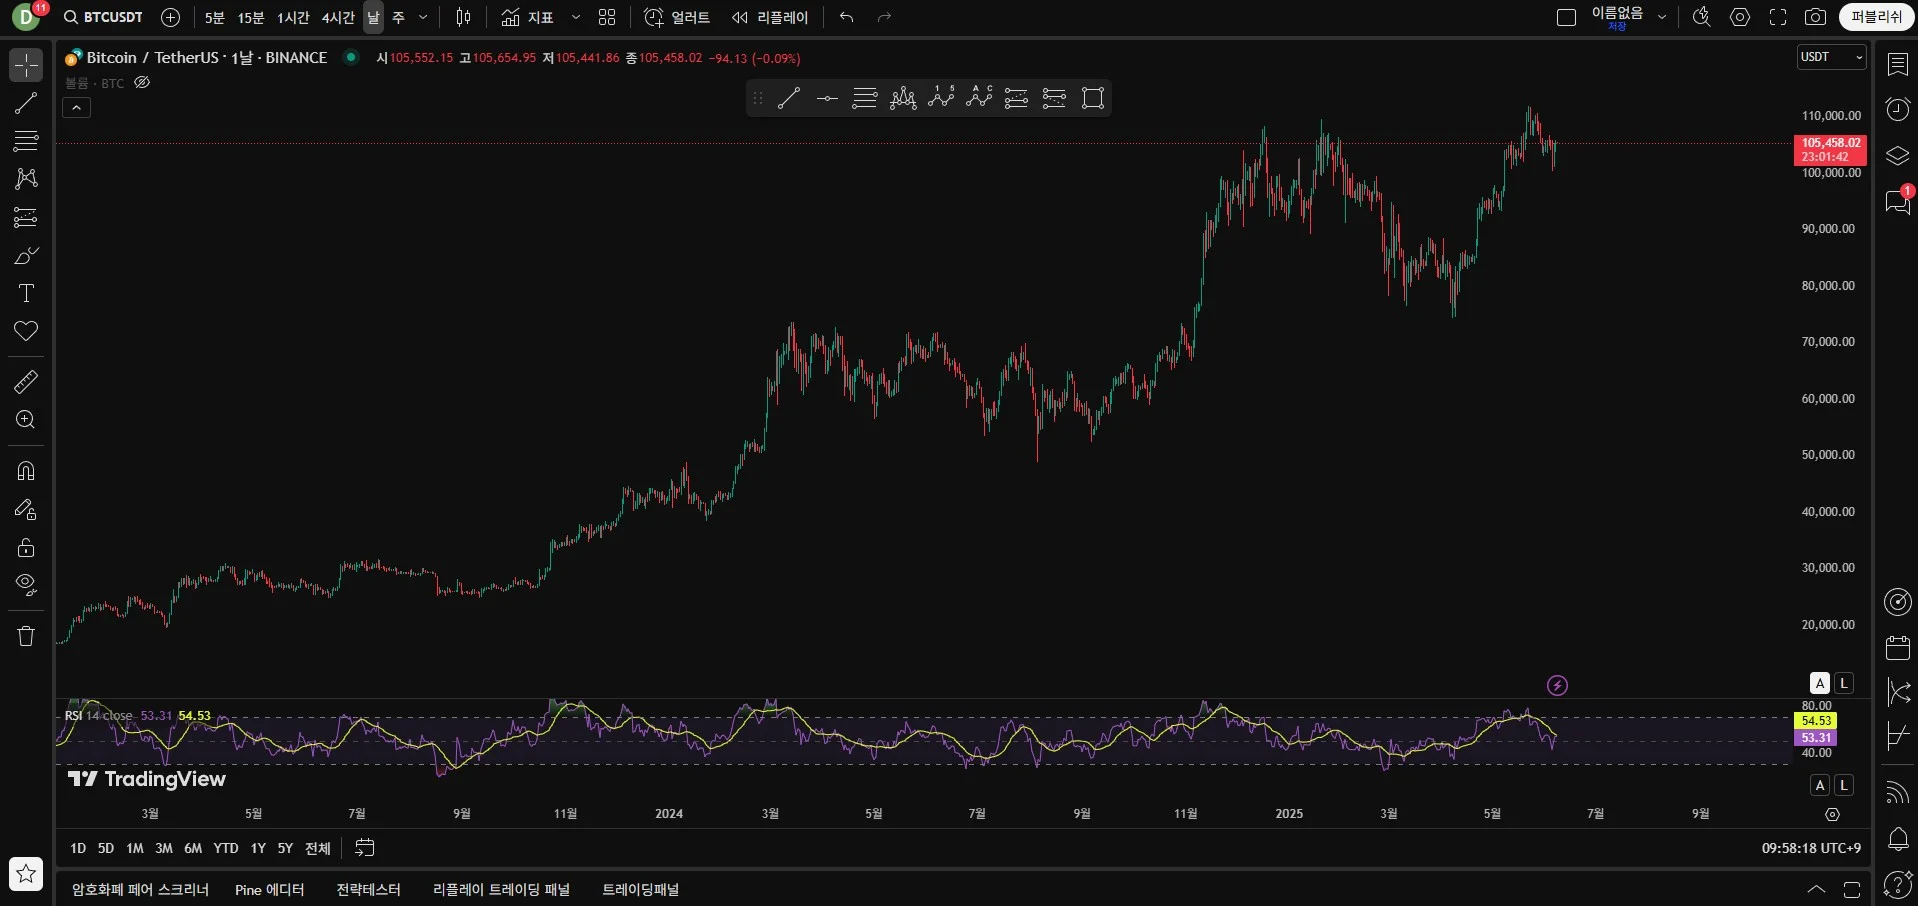Toggle lock all drawings padlock
This screenshot has width=1918, height=906.
26,547
